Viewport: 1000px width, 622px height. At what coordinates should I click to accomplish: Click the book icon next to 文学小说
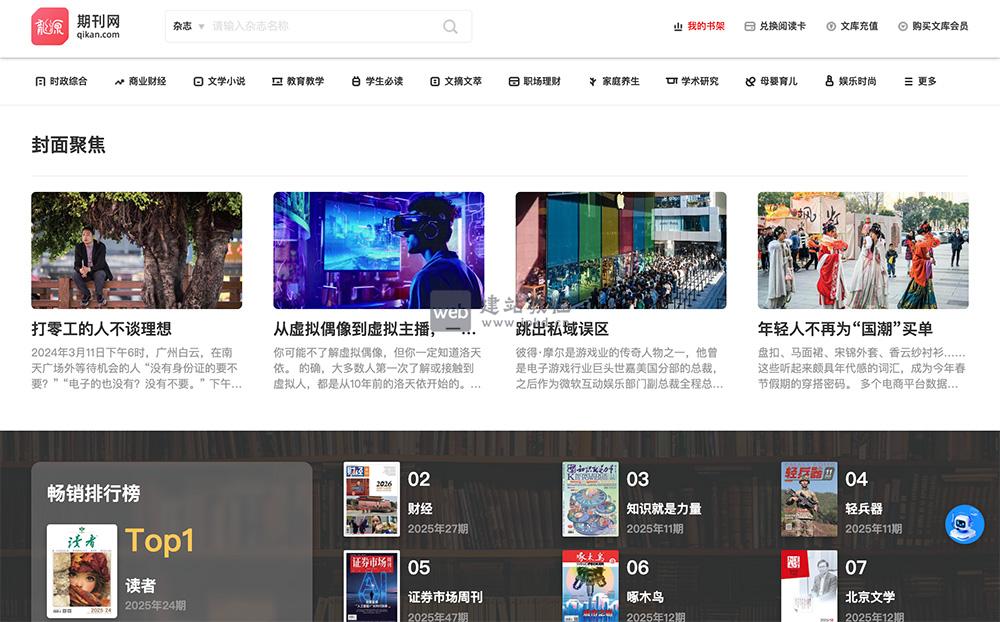tap(199, 81)
